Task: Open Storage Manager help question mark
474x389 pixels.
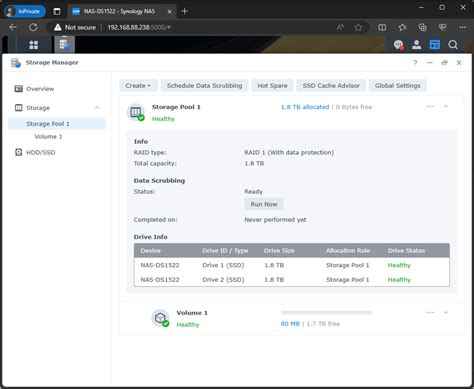Action: pos(415,63)
